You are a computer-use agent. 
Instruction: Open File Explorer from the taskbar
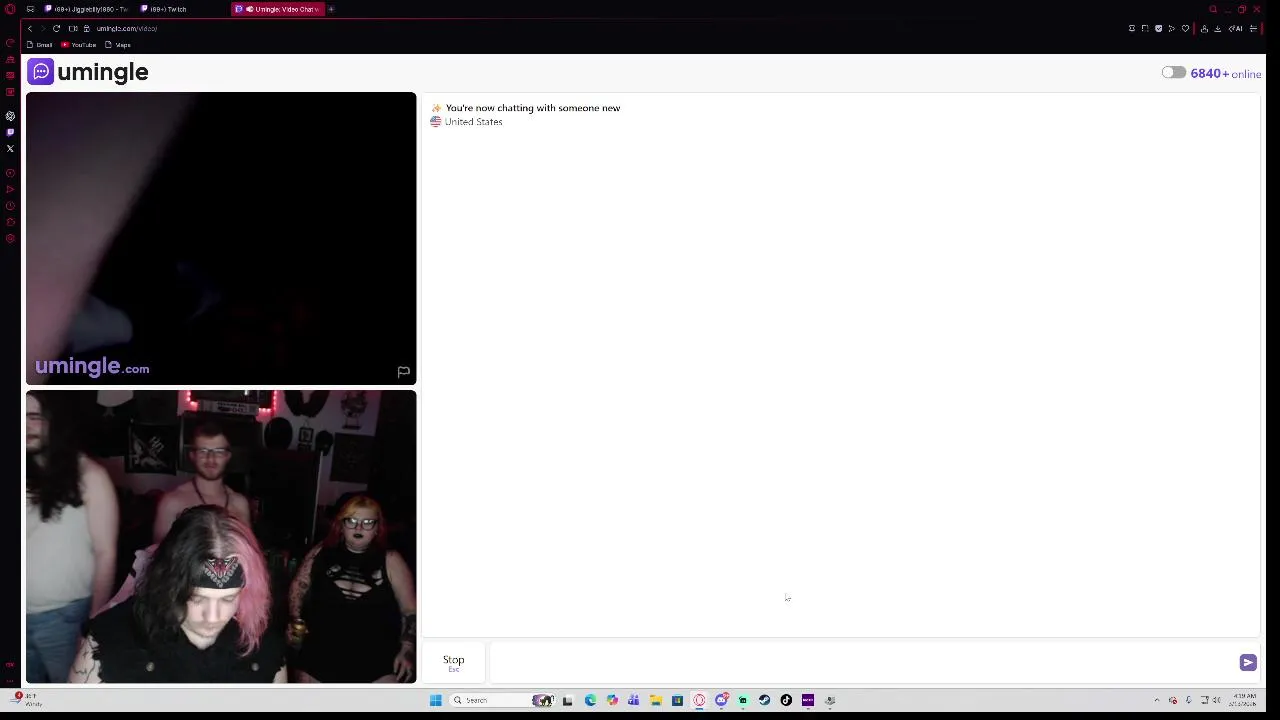(x=656, y=700)
